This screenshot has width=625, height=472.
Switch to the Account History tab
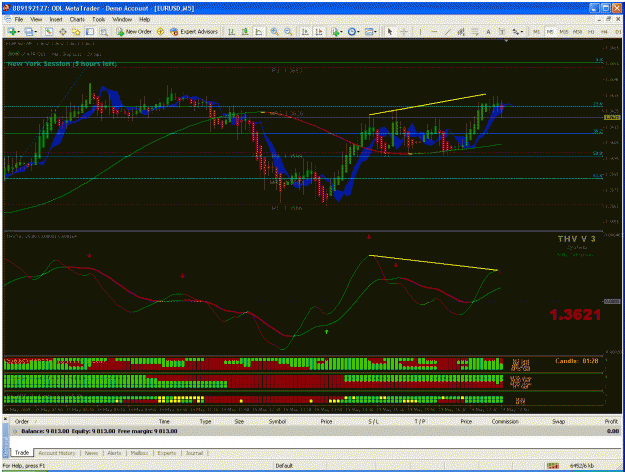57,453
